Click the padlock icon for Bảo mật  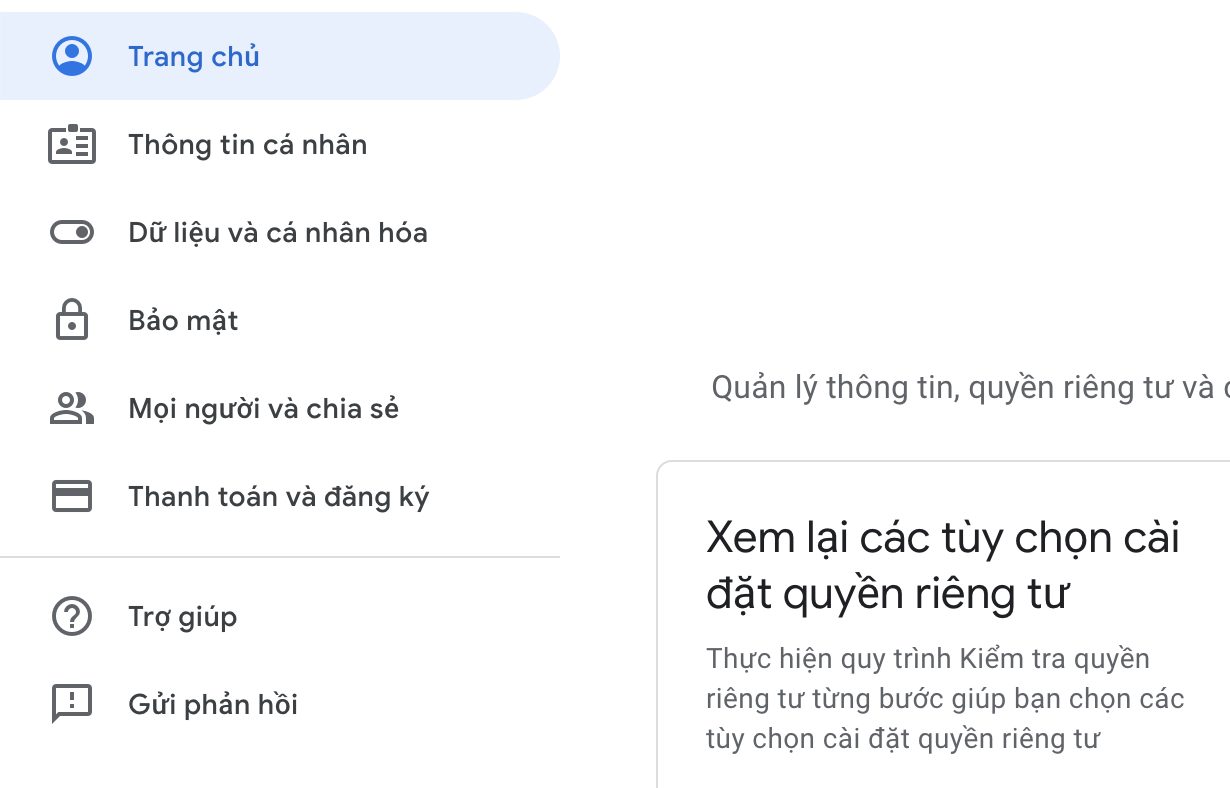(71, 320)
